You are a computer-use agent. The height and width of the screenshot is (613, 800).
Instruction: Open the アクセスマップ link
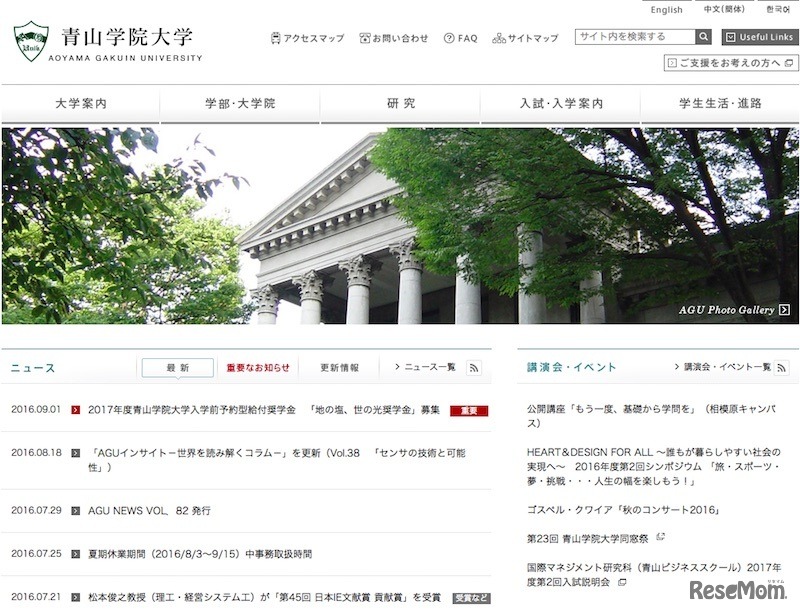pos(307,38)
